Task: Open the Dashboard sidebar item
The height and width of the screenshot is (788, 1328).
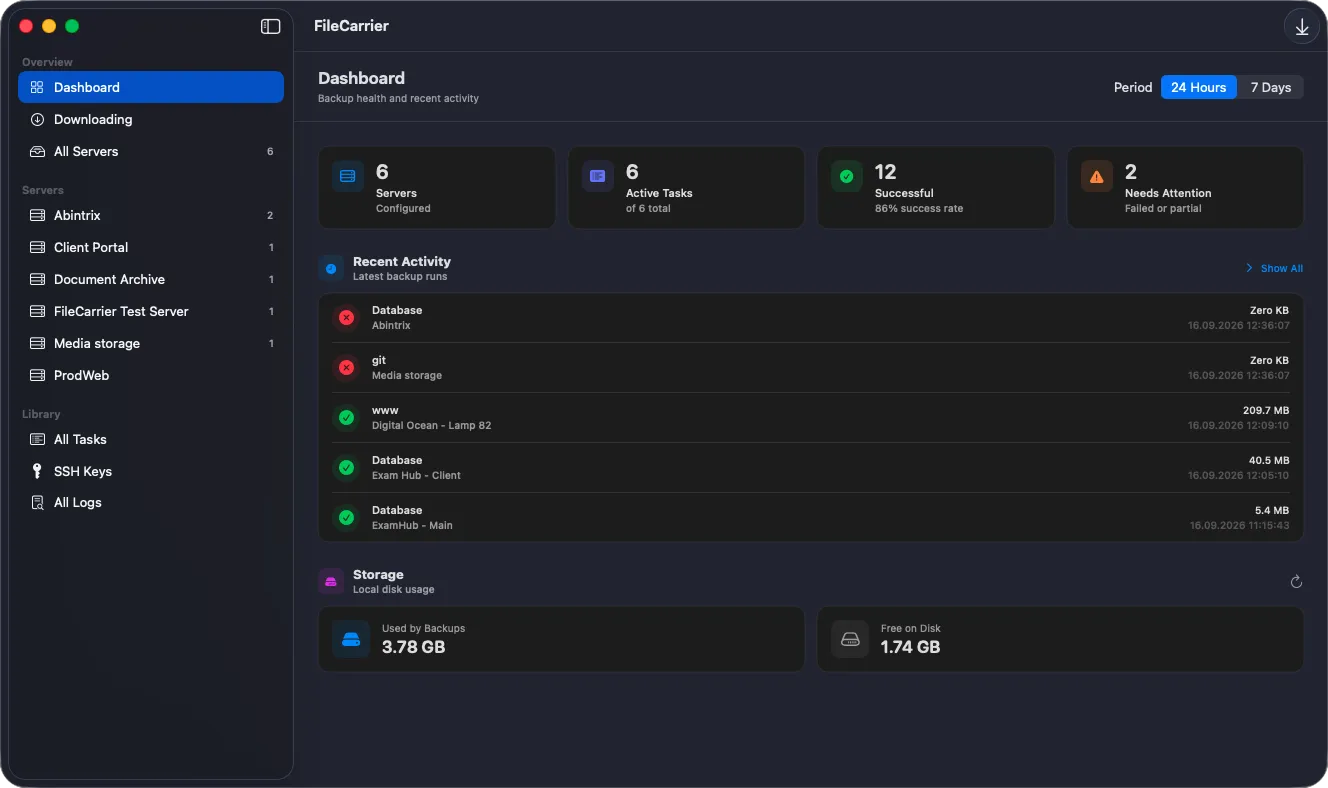Action: tap(151, 87)
